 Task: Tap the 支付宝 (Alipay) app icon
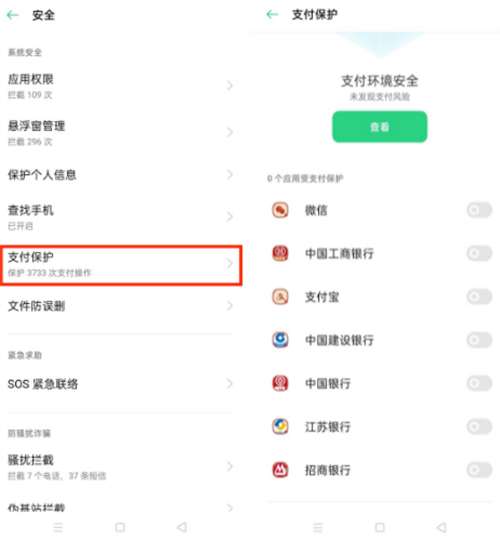pyautogui.click(x=280, y=297)
